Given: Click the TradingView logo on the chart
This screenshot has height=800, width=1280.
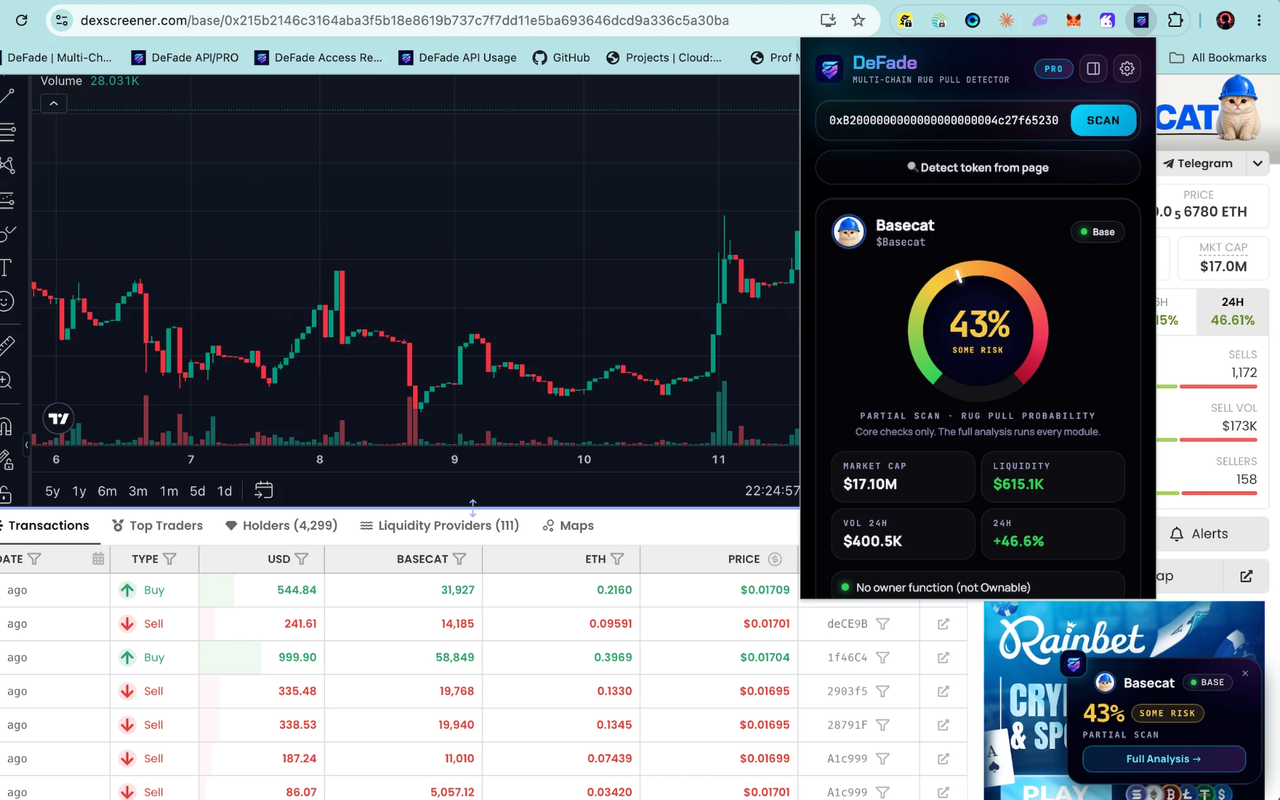Looking at the screenshot, I should (x=59, y=419).
